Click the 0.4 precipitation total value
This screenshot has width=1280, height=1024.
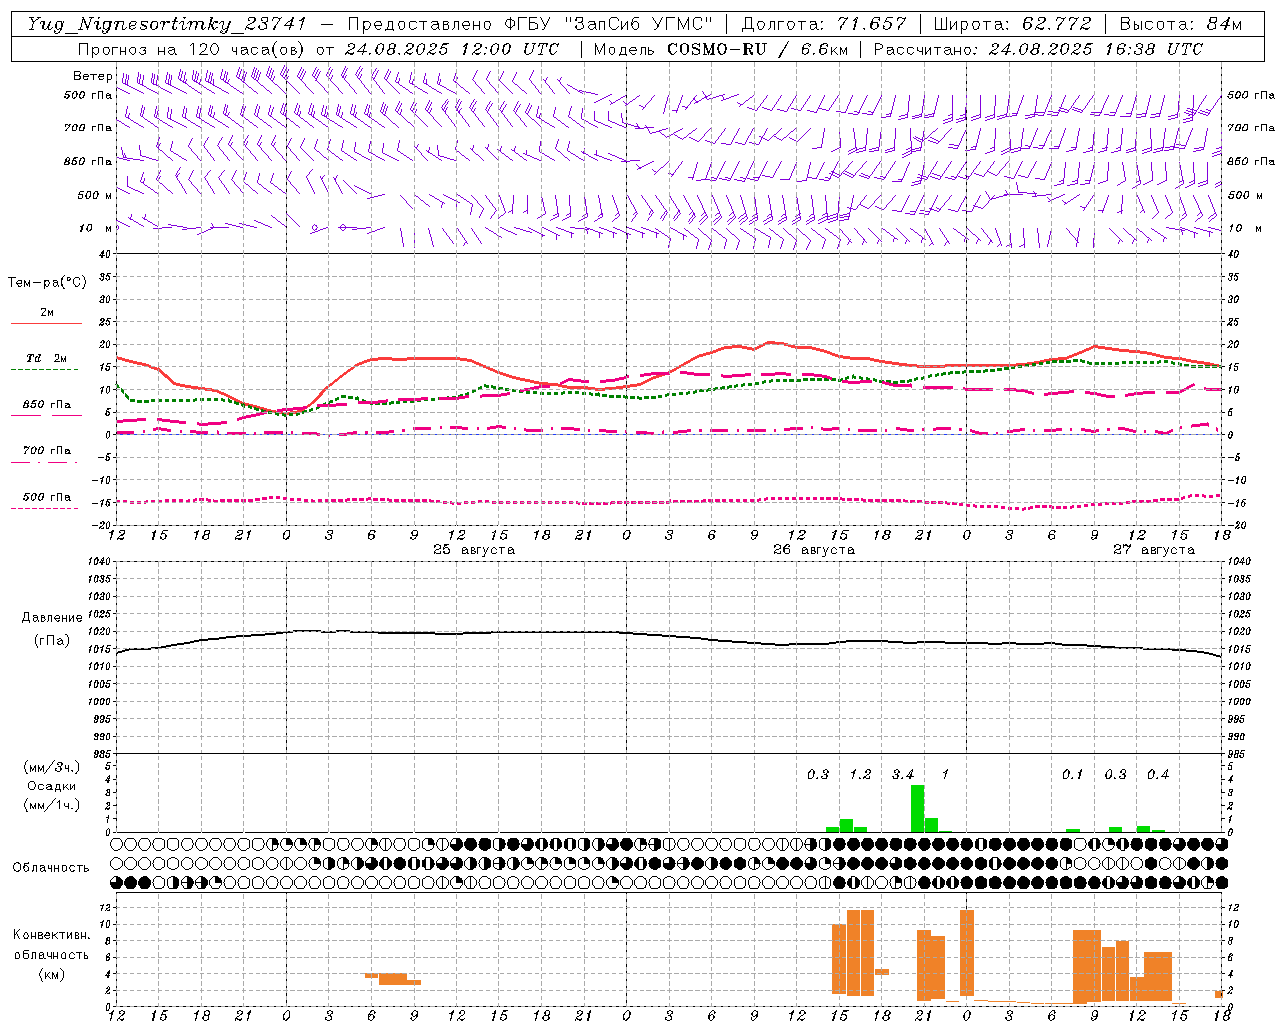point(1158,774)
